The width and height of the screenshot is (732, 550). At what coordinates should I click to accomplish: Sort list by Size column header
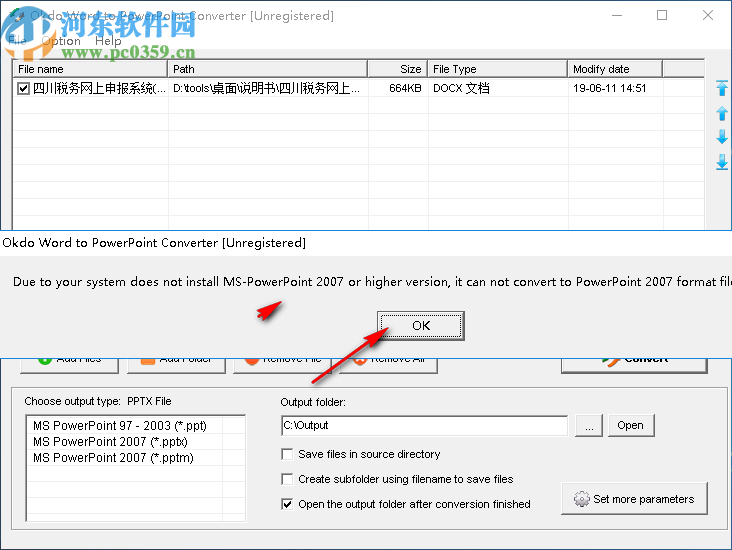tap(398, 69)
